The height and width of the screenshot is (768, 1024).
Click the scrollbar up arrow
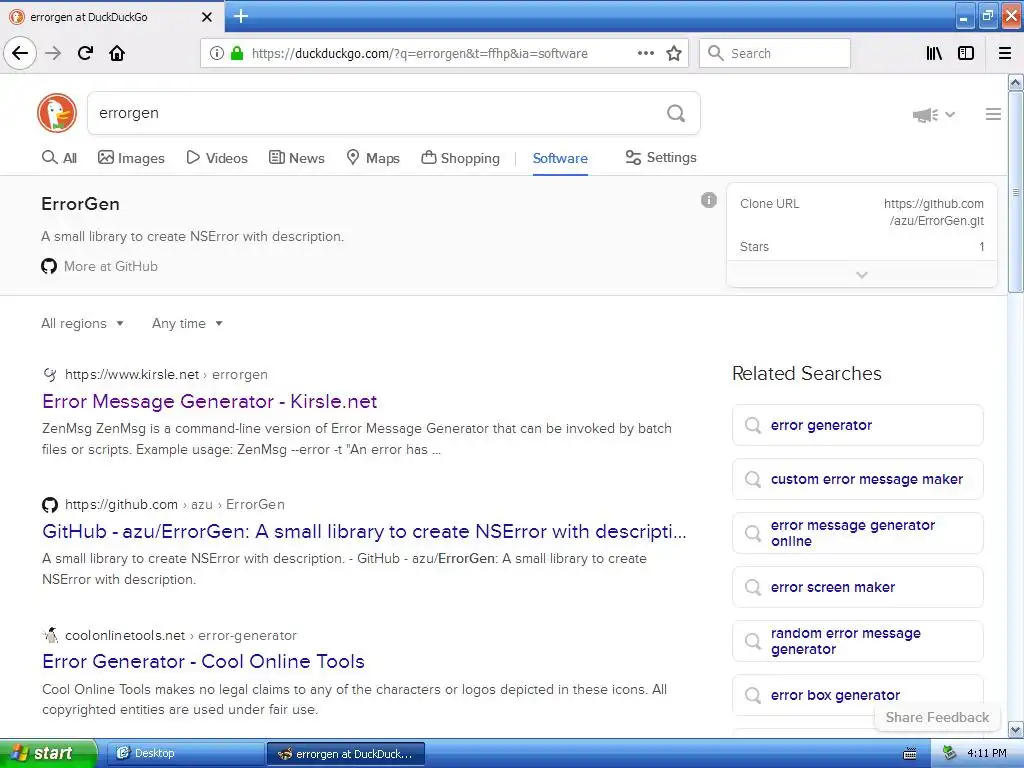click(1016, 82)
